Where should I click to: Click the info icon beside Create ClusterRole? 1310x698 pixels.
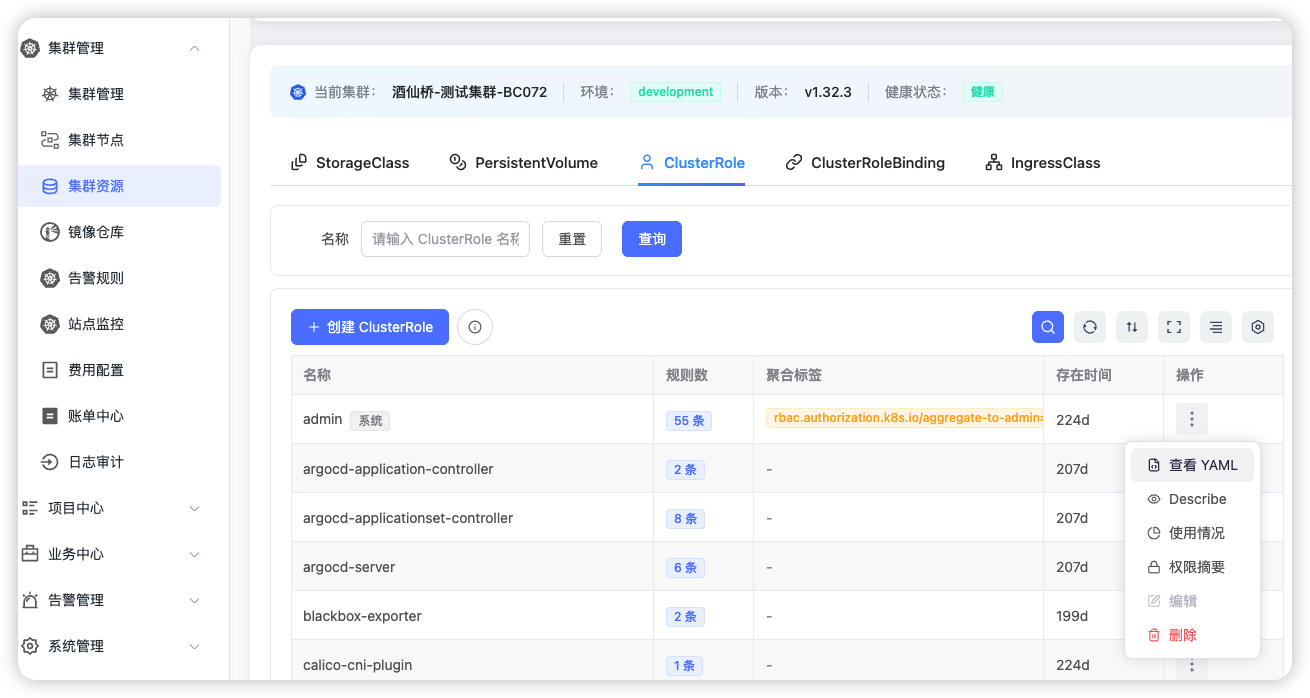tap(475, 327)
